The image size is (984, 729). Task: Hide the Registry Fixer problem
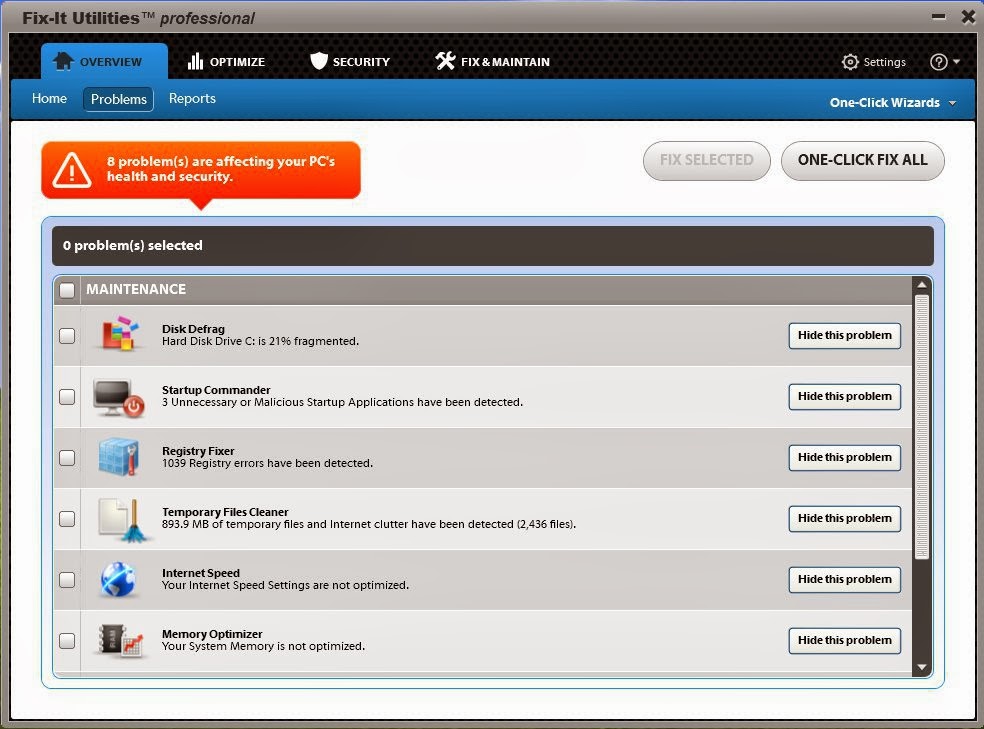[845, 457]
